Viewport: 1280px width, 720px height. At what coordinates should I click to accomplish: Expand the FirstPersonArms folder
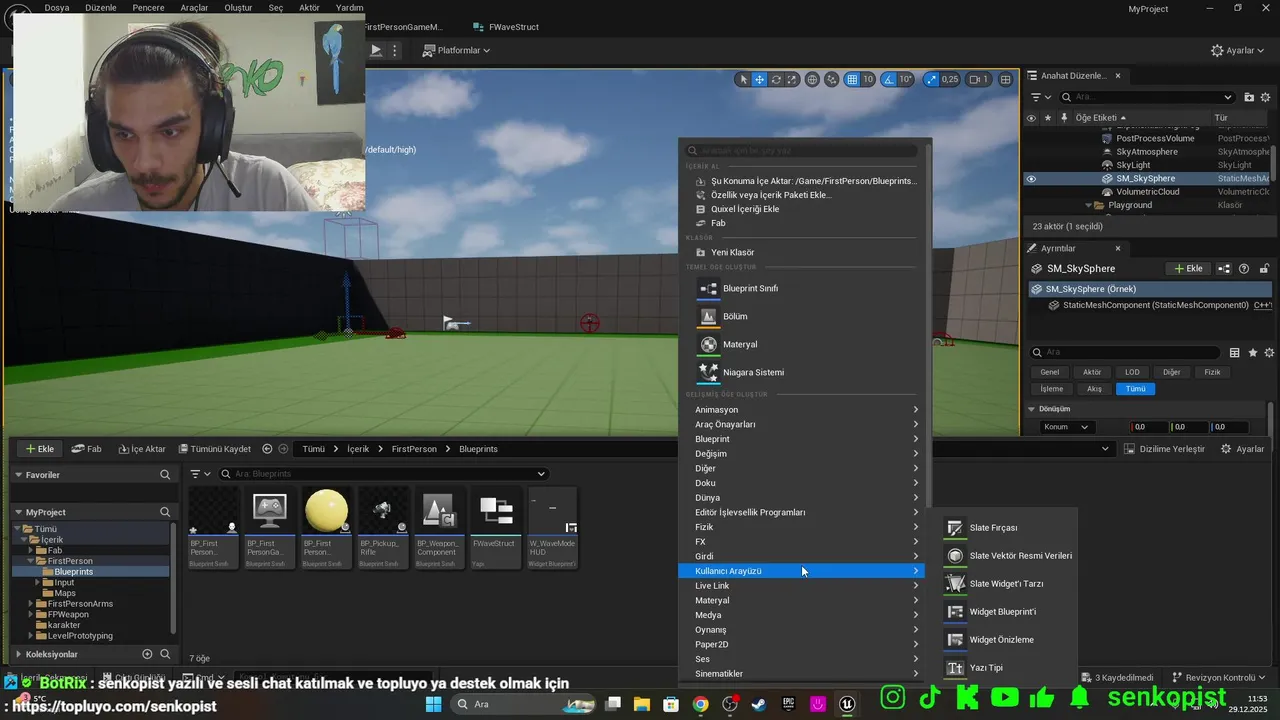[29, 604]
